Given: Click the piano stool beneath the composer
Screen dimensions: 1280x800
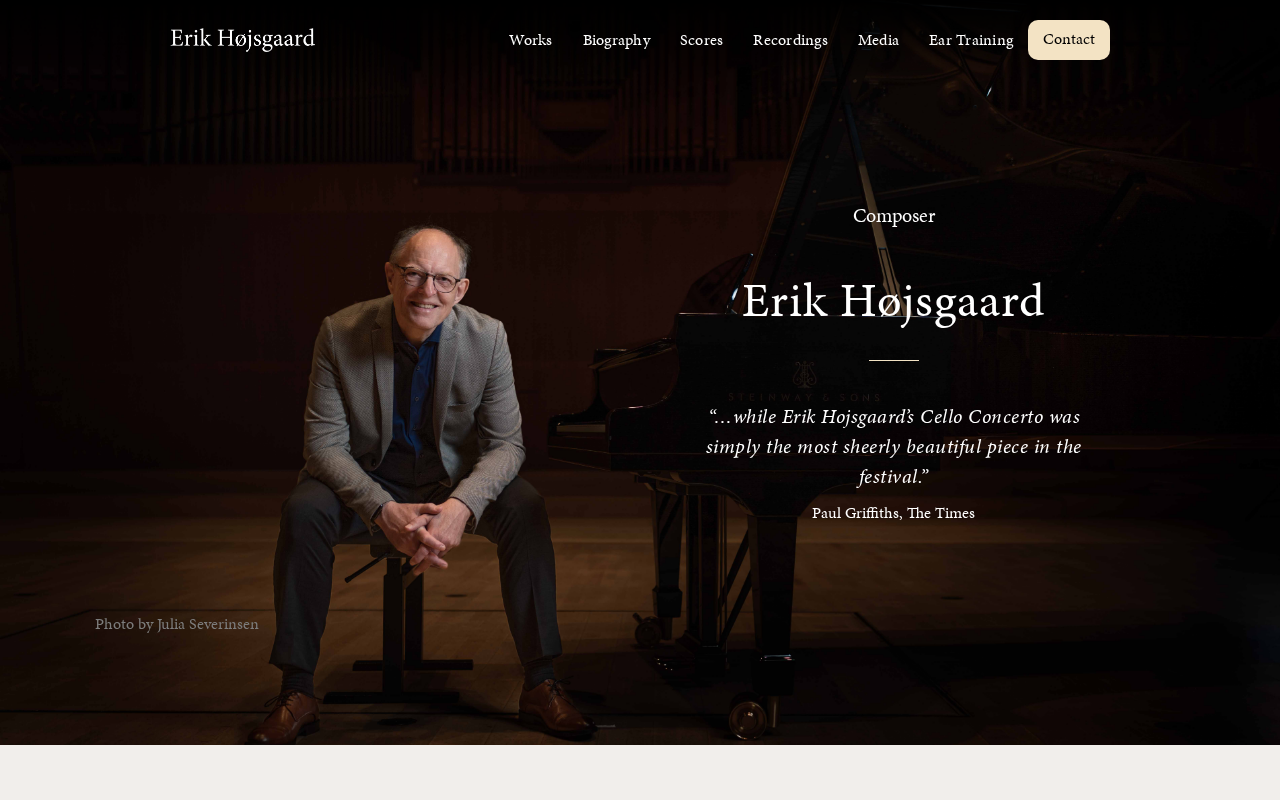Looking at the screenshot, I should click(x=384, y=620).
